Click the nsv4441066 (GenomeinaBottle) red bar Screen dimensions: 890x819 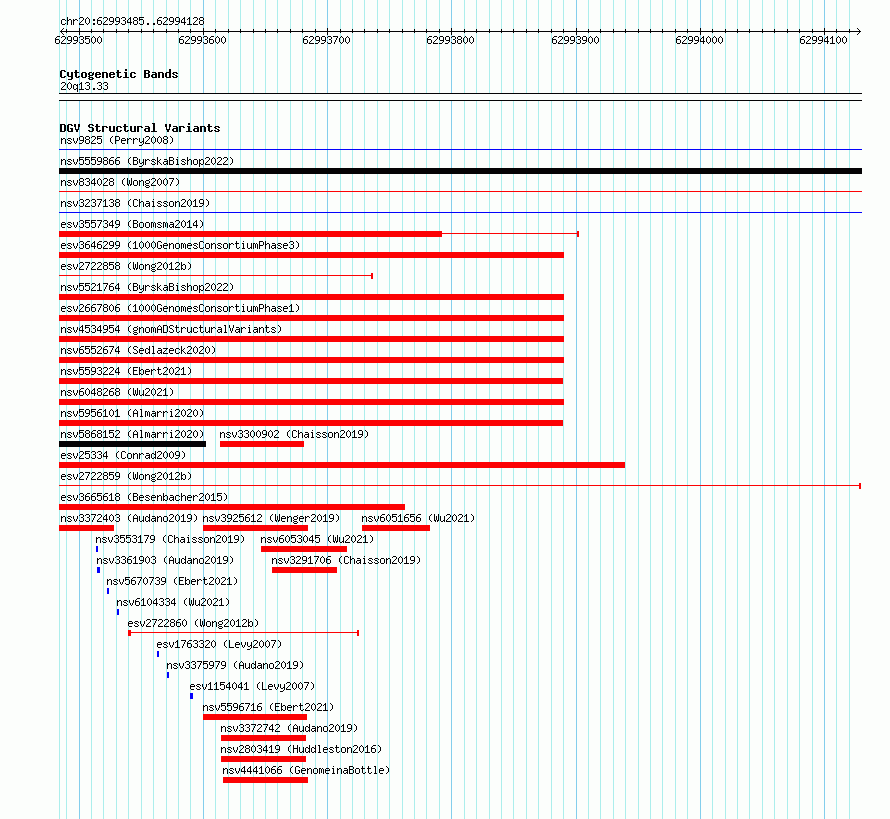click(265, 780)
